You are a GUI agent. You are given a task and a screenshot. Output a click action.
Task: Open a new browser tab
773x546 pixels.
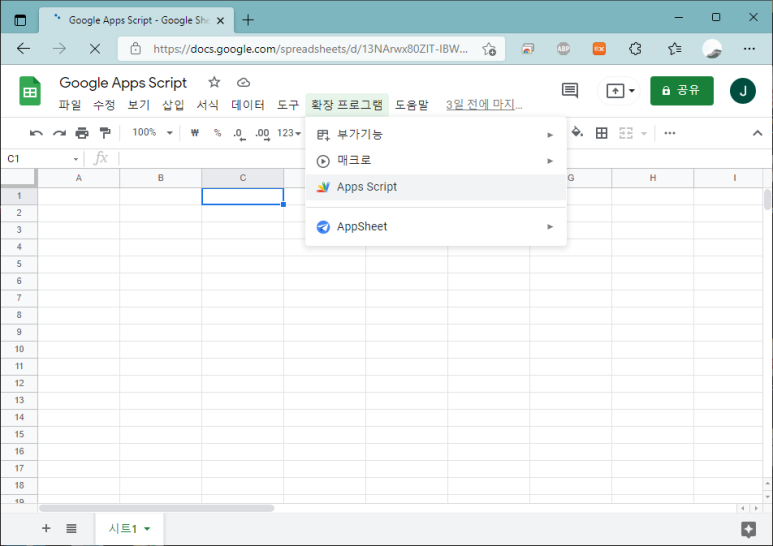pyautogui.click(x=248, y=20)
